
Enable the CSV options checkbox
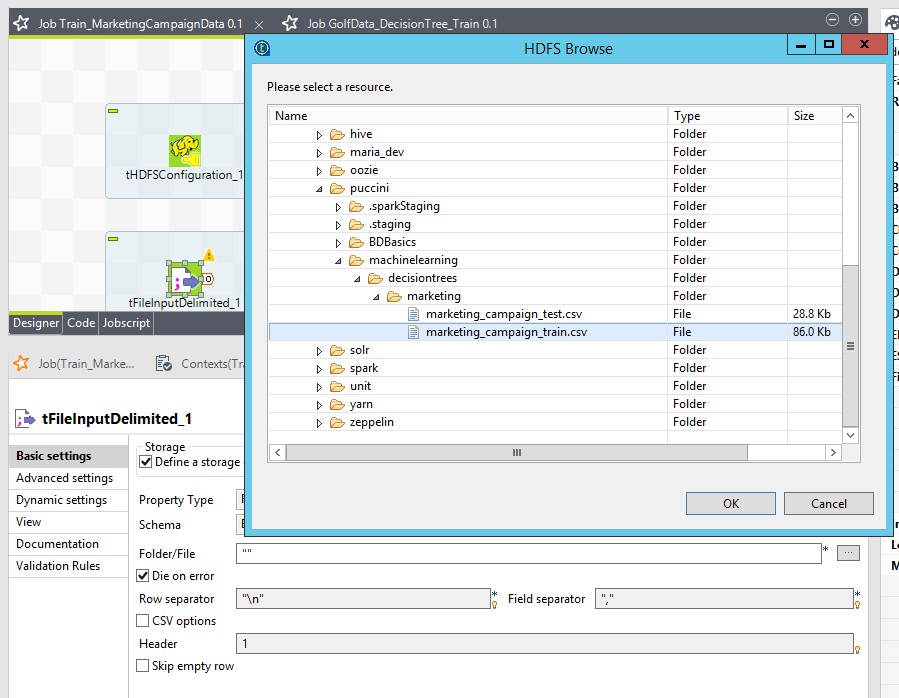143,621
